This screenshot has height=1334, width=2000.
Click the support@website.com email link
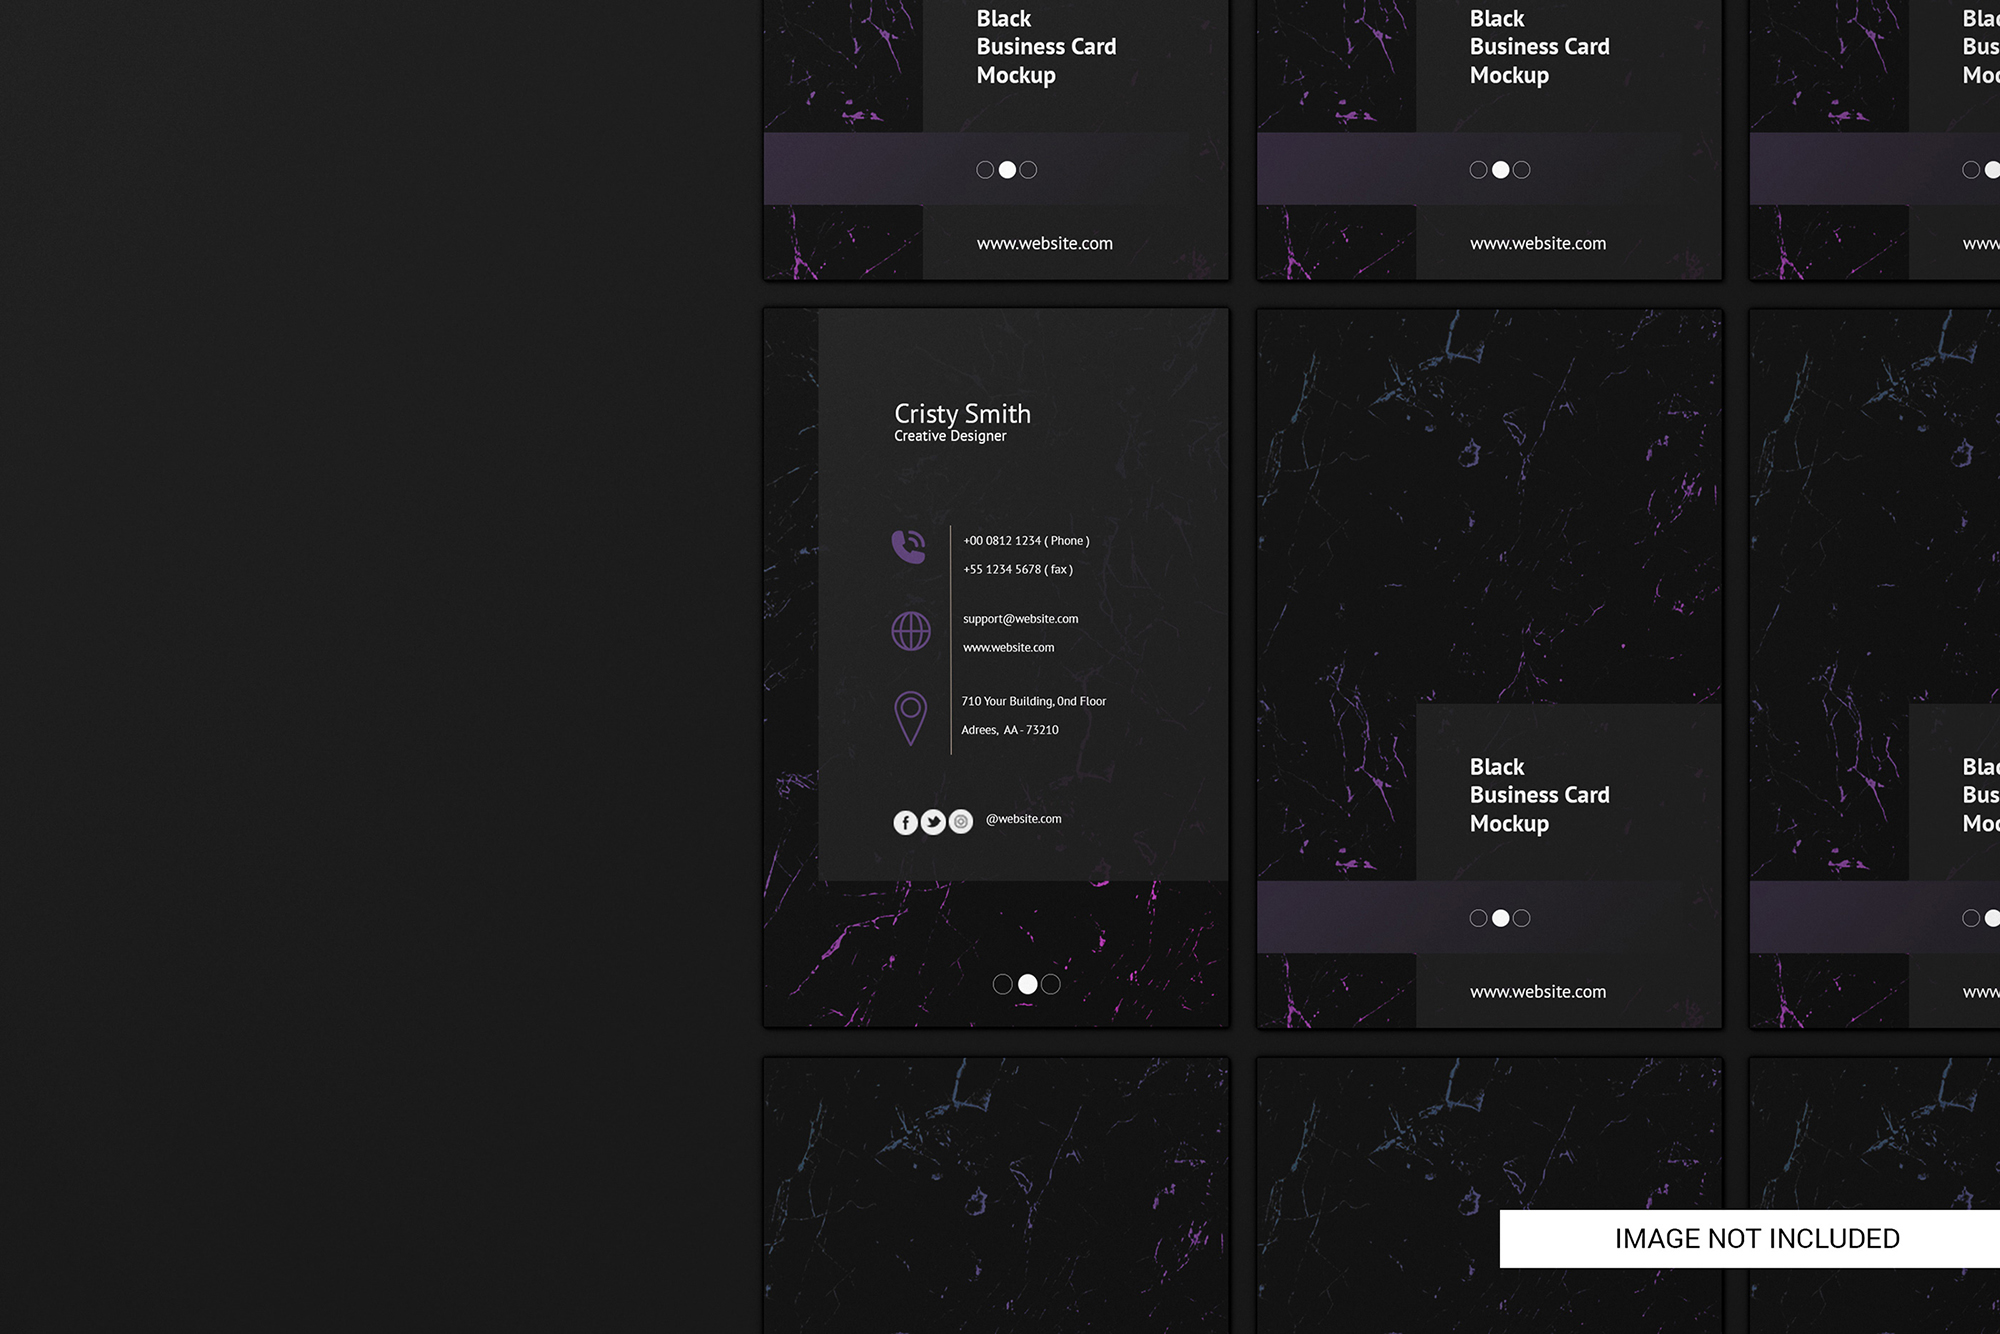tap(1020, 618)
